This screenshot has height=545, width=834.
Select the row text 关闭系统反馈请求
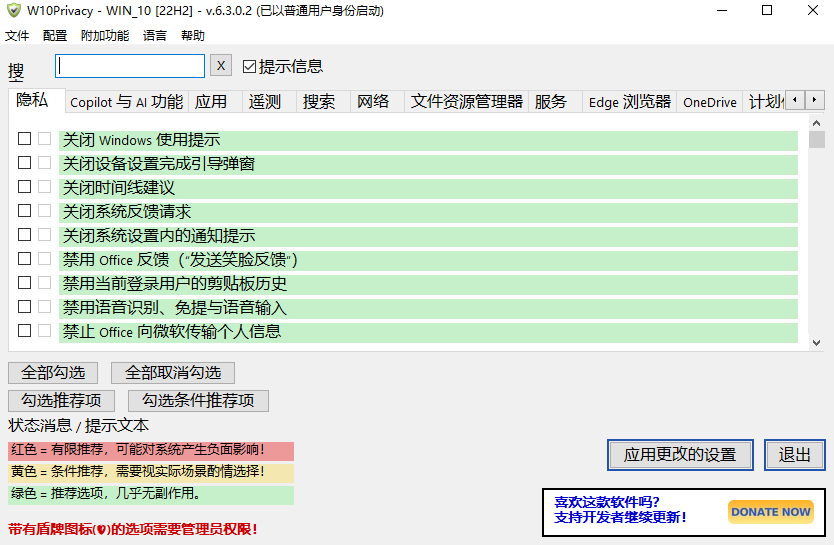(x=127, y=212)
